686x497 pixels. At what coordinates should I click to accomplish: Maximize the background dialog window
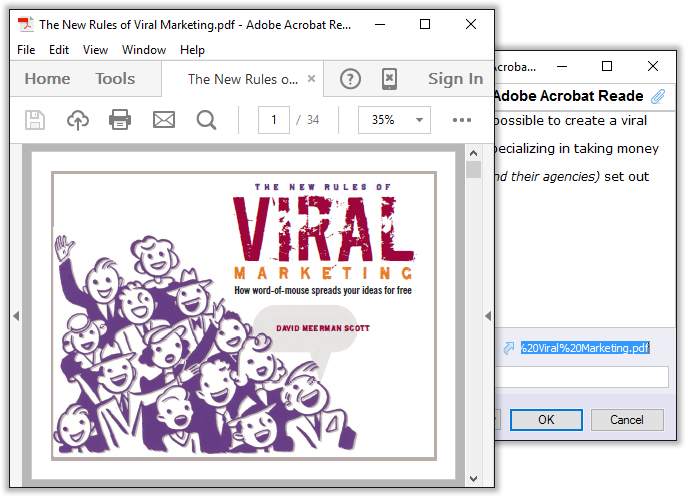[x=607, y=66]
